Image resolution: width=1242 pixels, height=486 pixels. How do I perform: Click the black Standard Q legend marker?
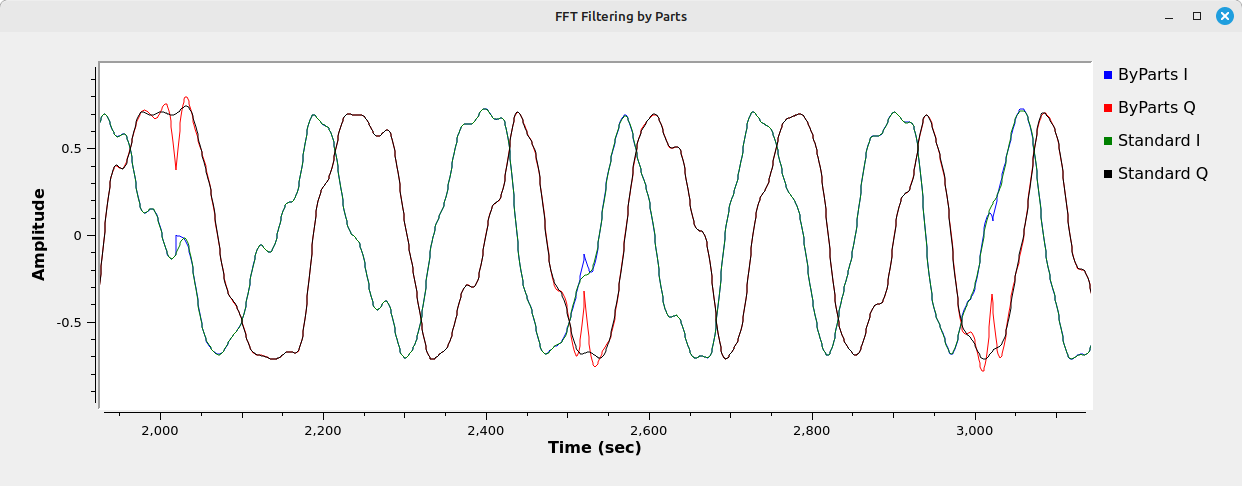point(1108,174)
